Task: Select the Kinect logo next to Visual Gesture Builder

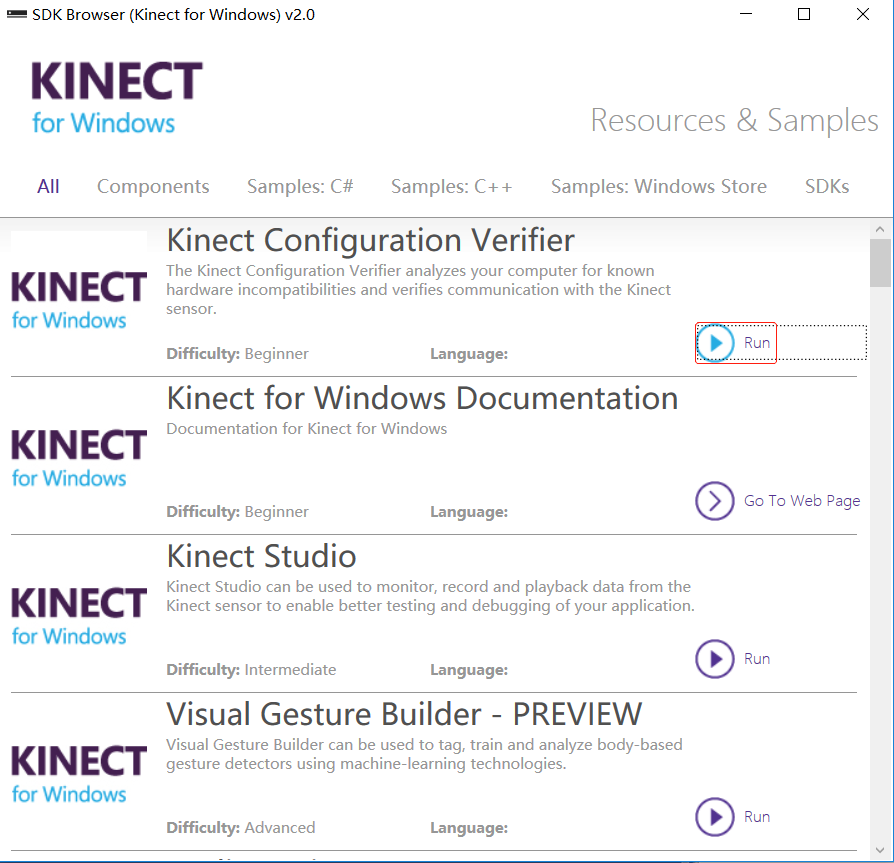Action: click(x=79, y=773)
